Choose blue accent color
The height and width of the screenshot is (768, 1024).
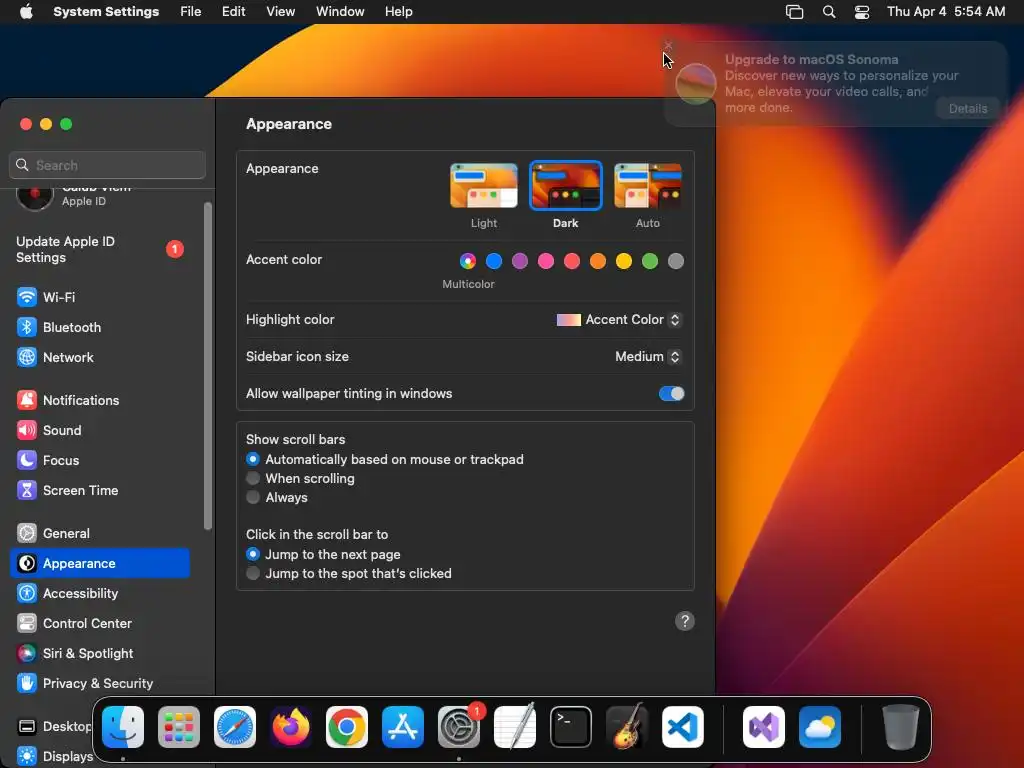tap(494, 261)
